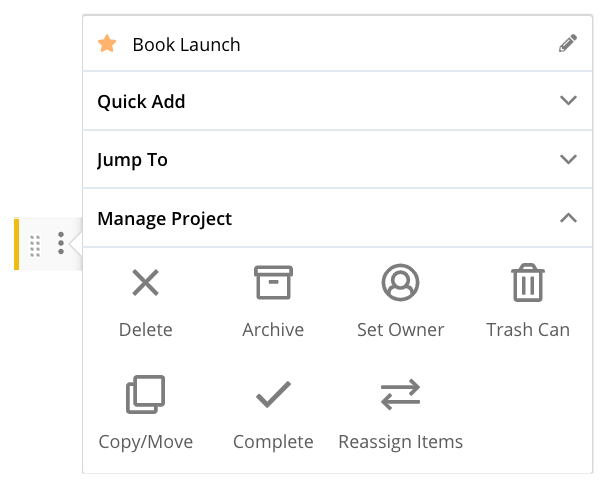This screenshot has width=605, height=485.
Task: Mark project with Complete checkmark icon
Action: (273, 394)
